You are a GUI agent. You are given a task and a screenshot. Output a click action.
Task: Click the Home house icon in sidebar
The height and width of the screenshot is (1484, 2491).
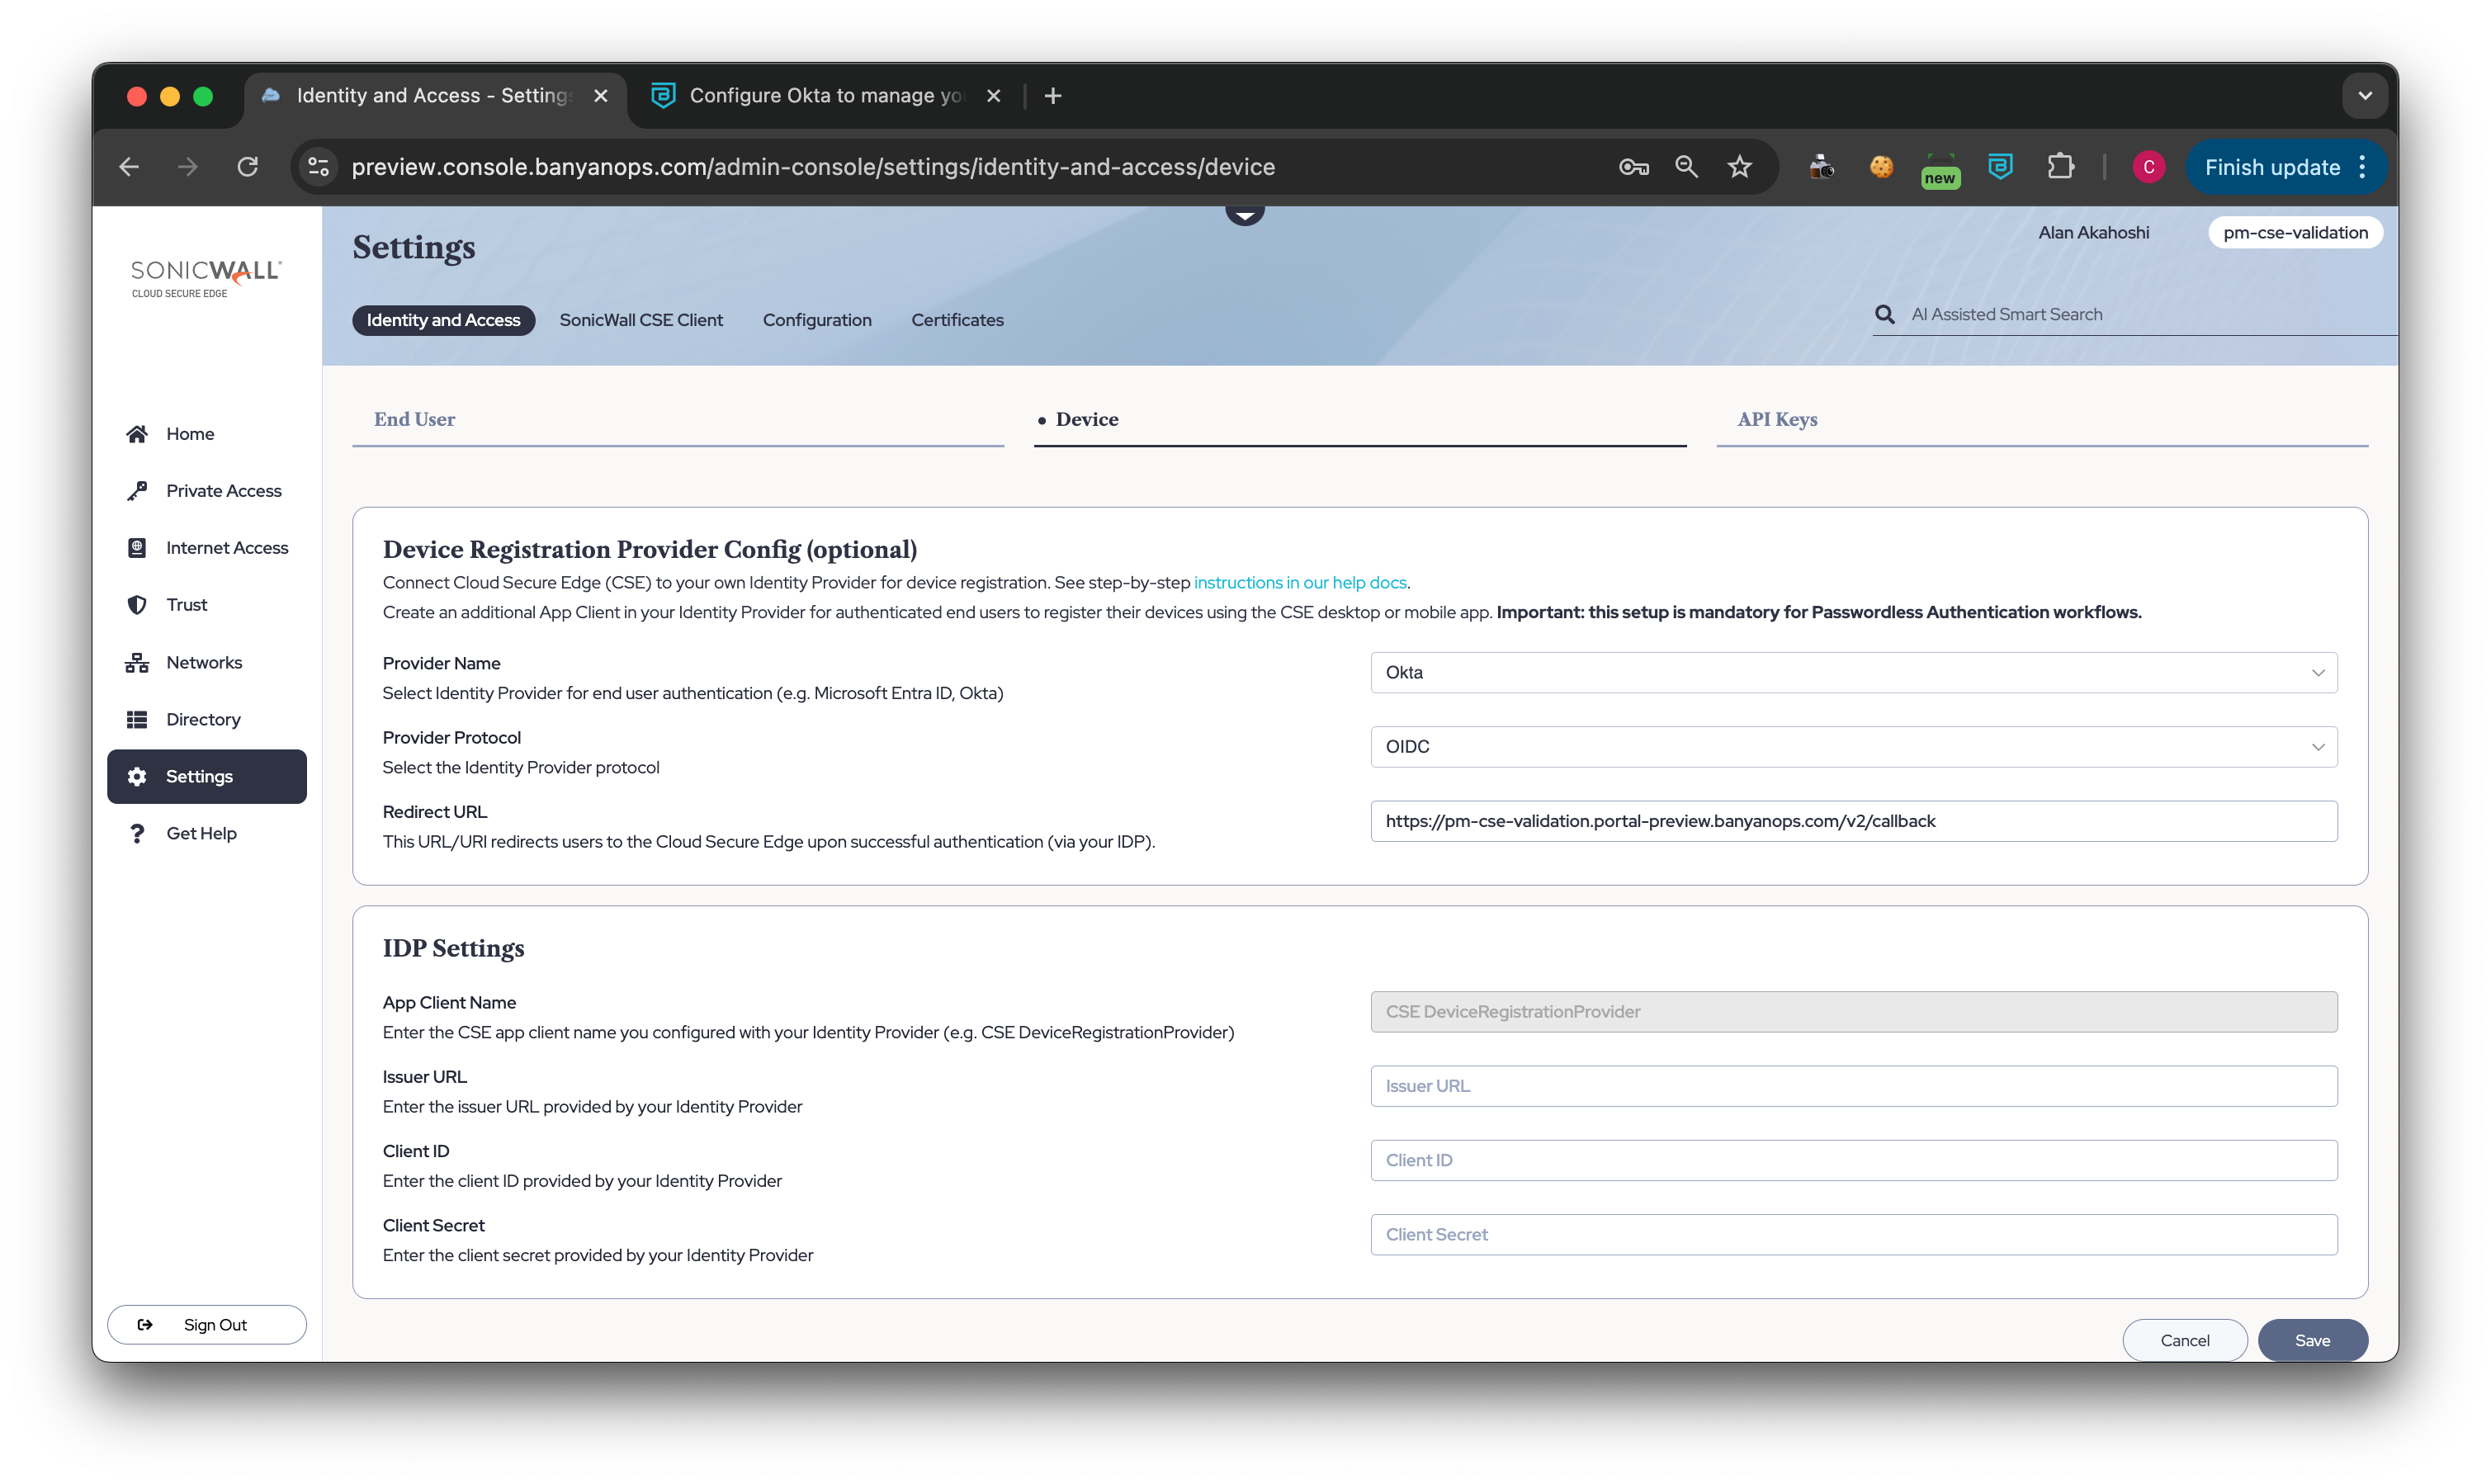point(137,434)
